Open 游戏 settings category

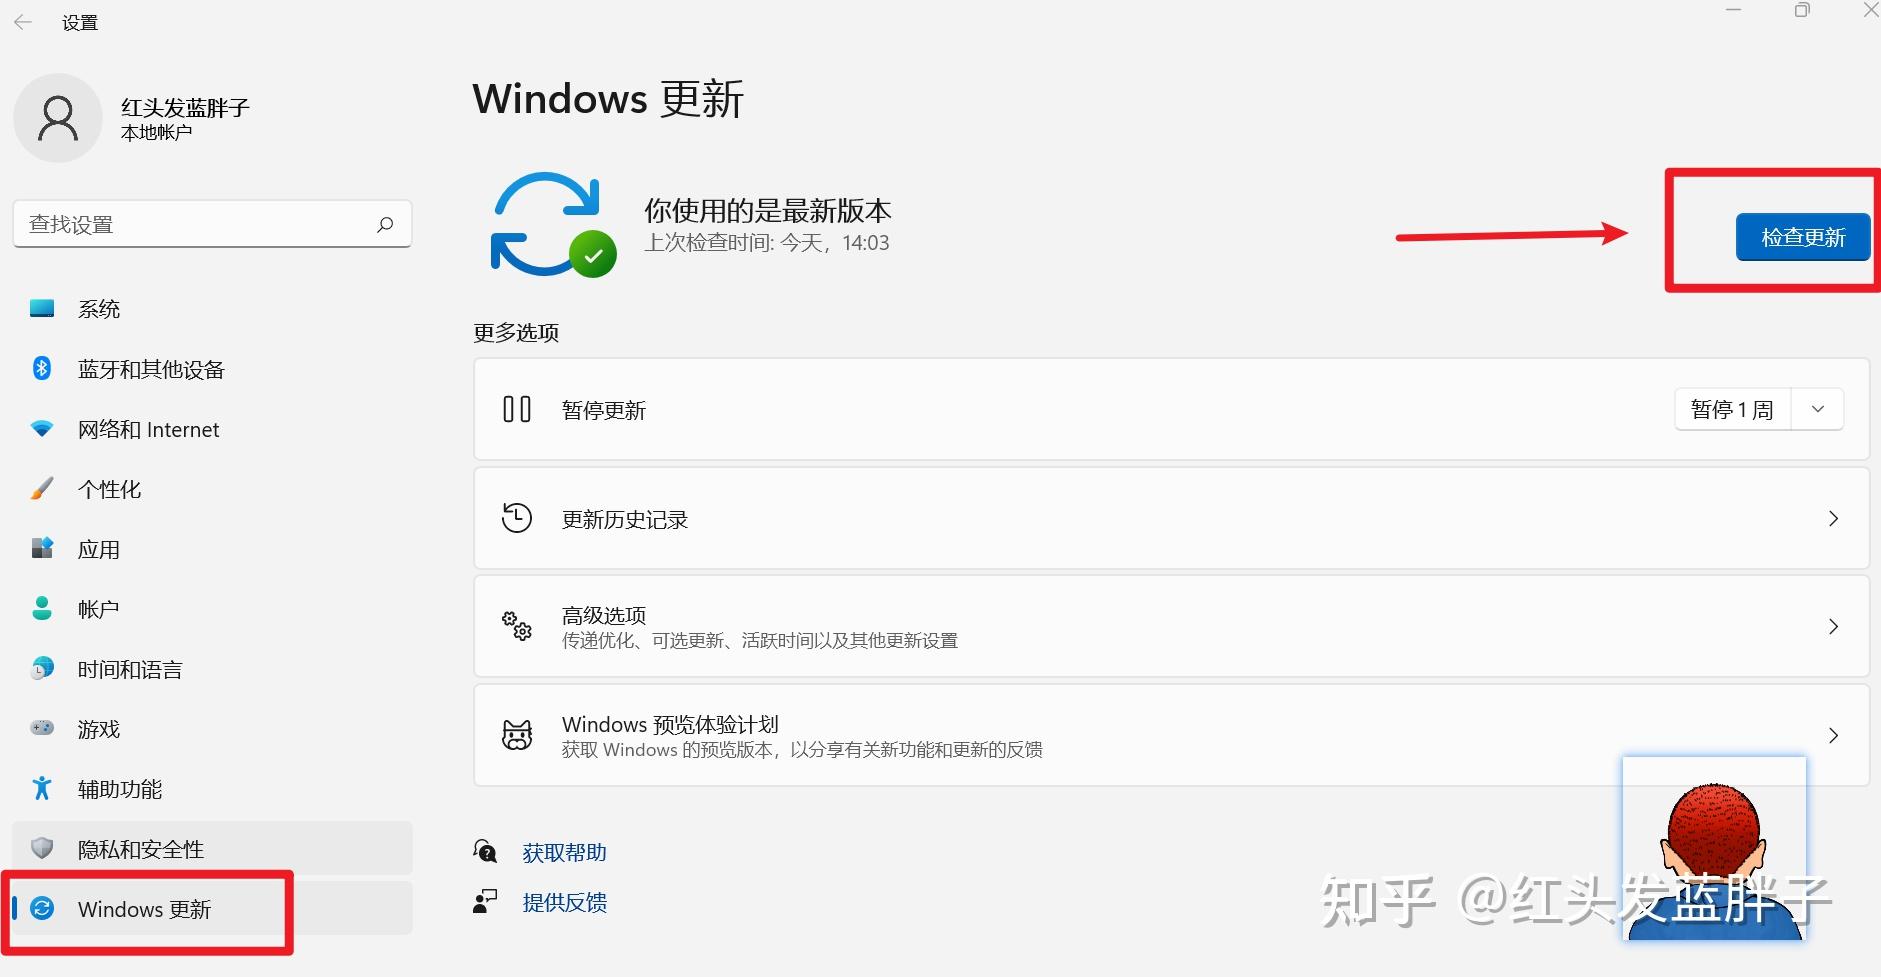click(x=212, y=729)
